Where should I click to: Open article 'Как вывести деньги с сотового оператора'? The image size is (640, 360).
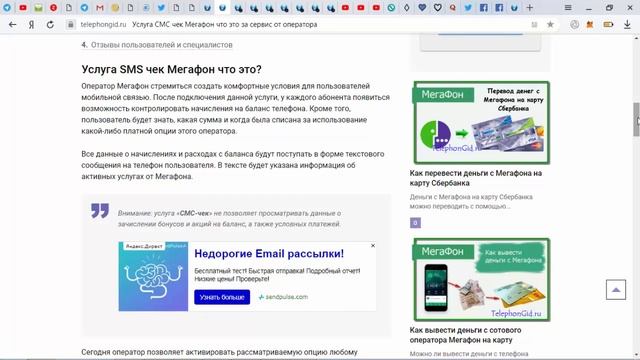[465, 335]
